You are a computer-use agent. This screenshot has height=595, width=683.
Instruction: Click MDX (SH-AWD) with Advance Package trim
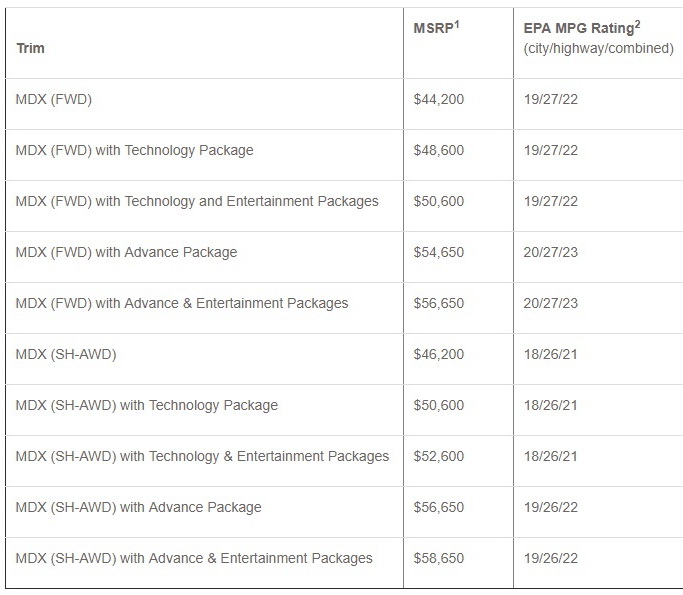[138, 507]
